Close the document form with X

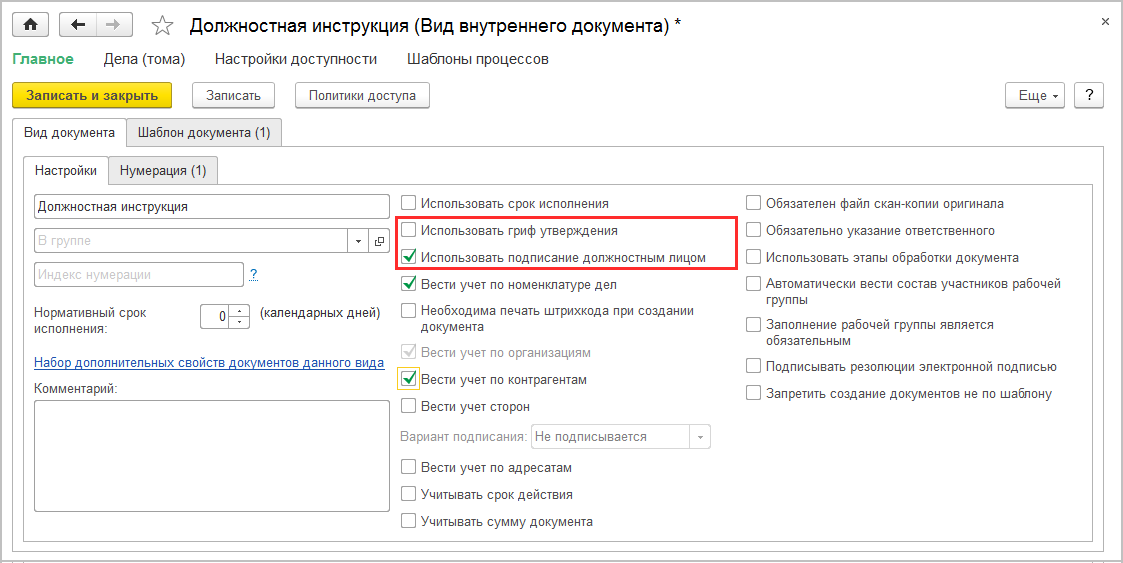pos(1104,21)
